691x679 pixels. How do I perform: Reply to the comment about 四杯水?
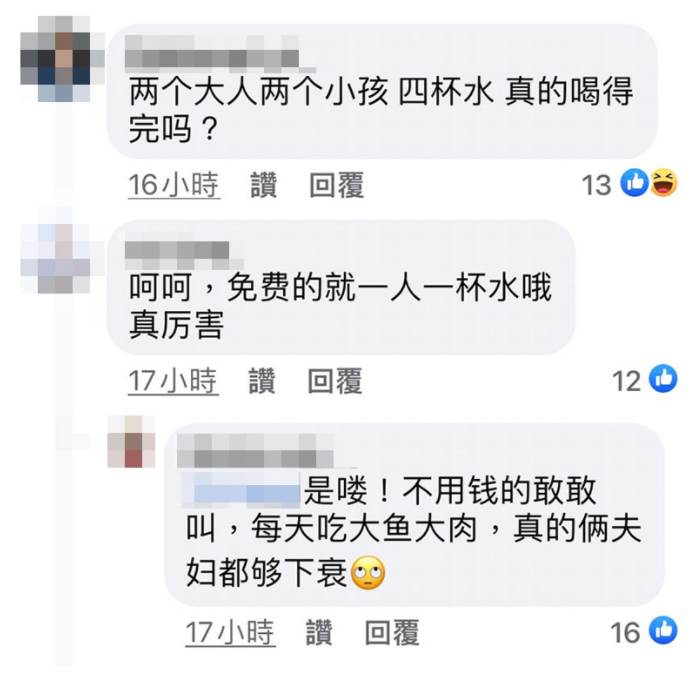336,185
